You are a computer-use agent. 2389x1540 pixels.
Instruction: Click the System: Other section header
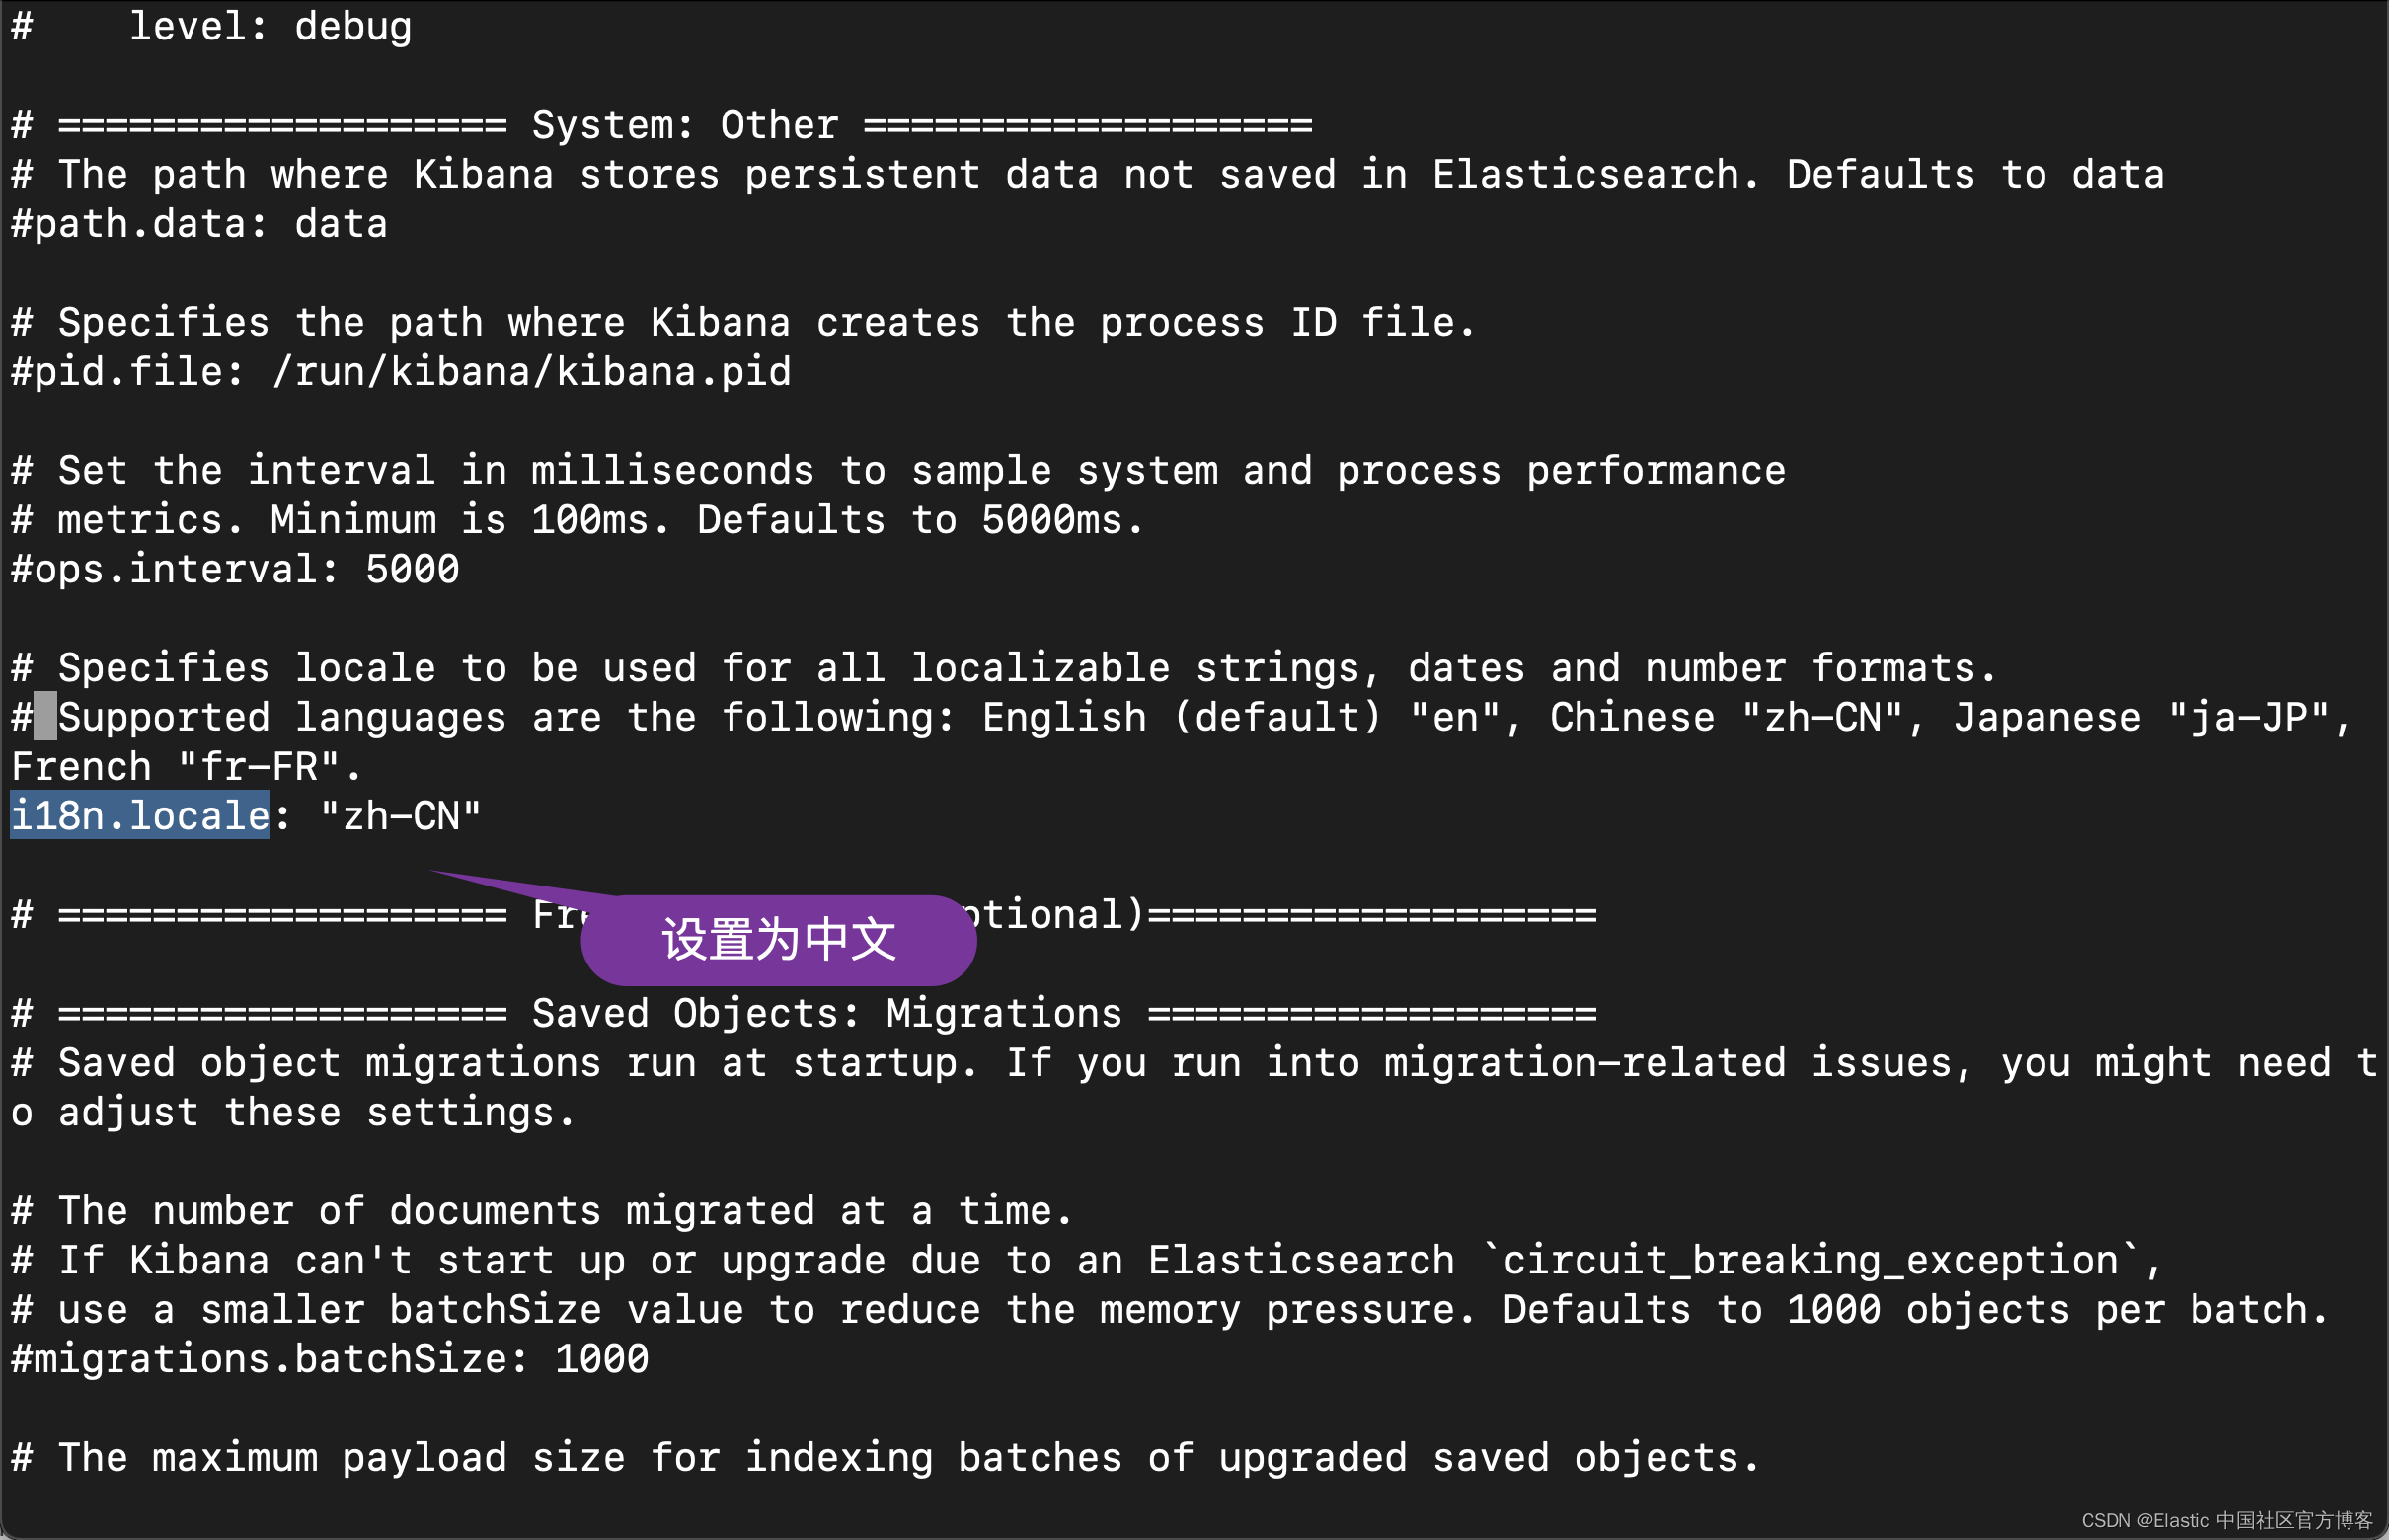point(684,125)
